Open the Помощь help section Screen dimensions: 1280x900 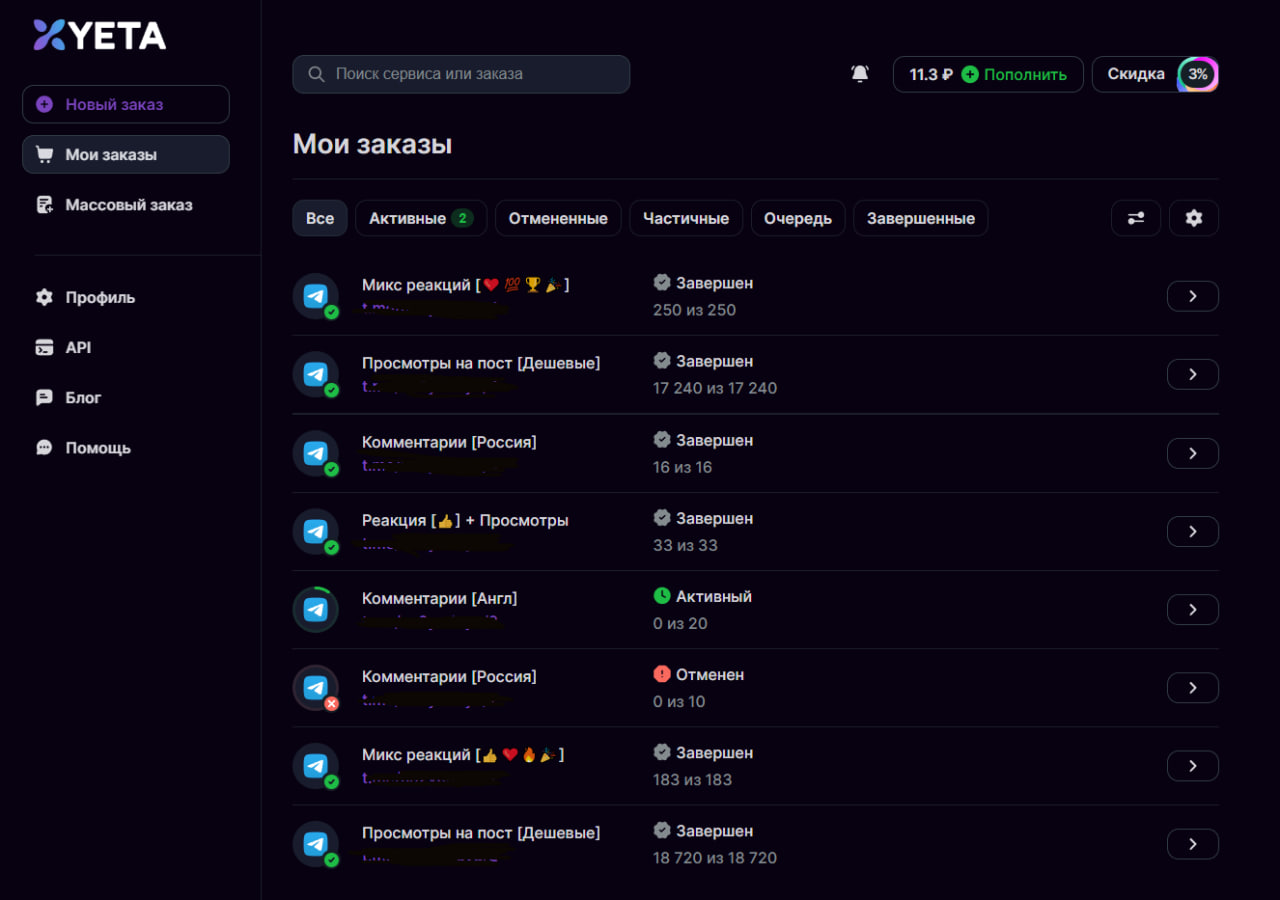pos(97,448)
